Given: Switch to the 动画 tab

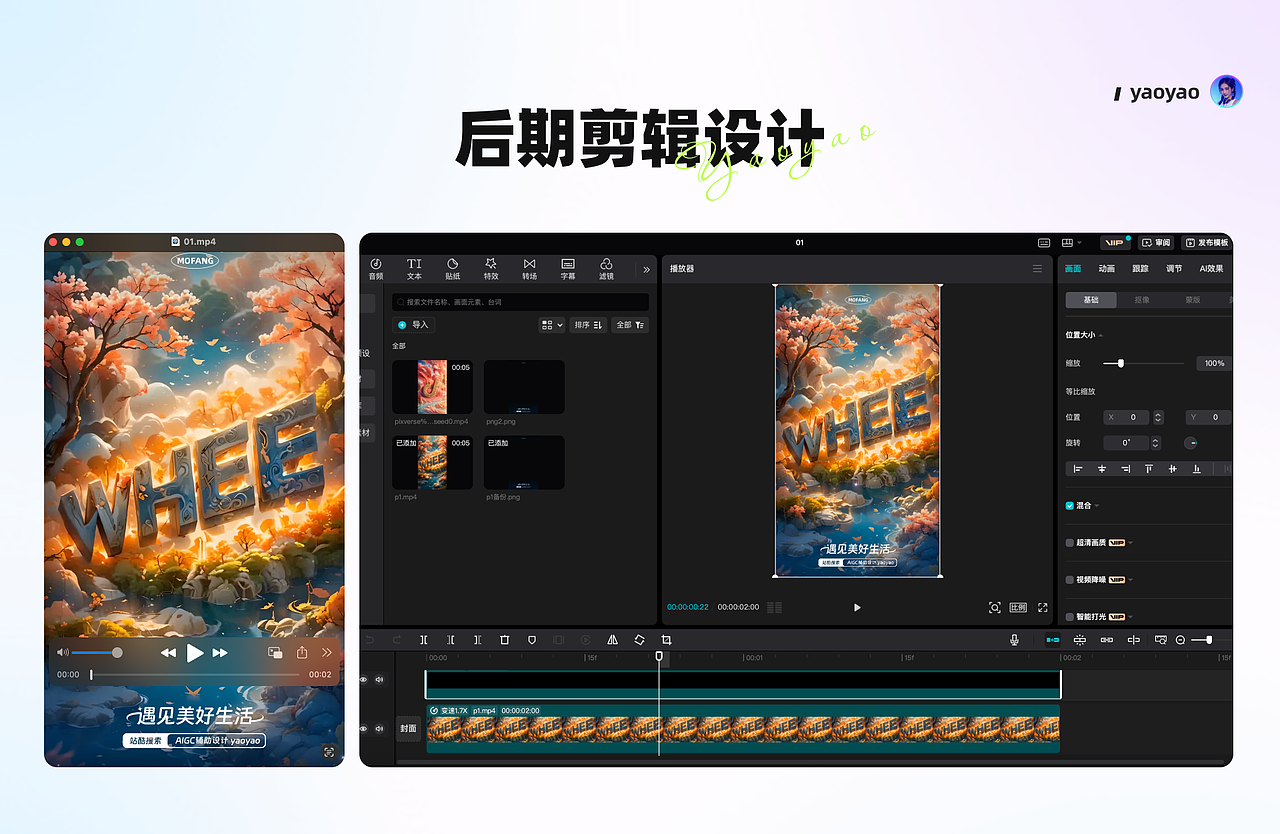Looking at the screenshot, I should (x=1106, y=269).
